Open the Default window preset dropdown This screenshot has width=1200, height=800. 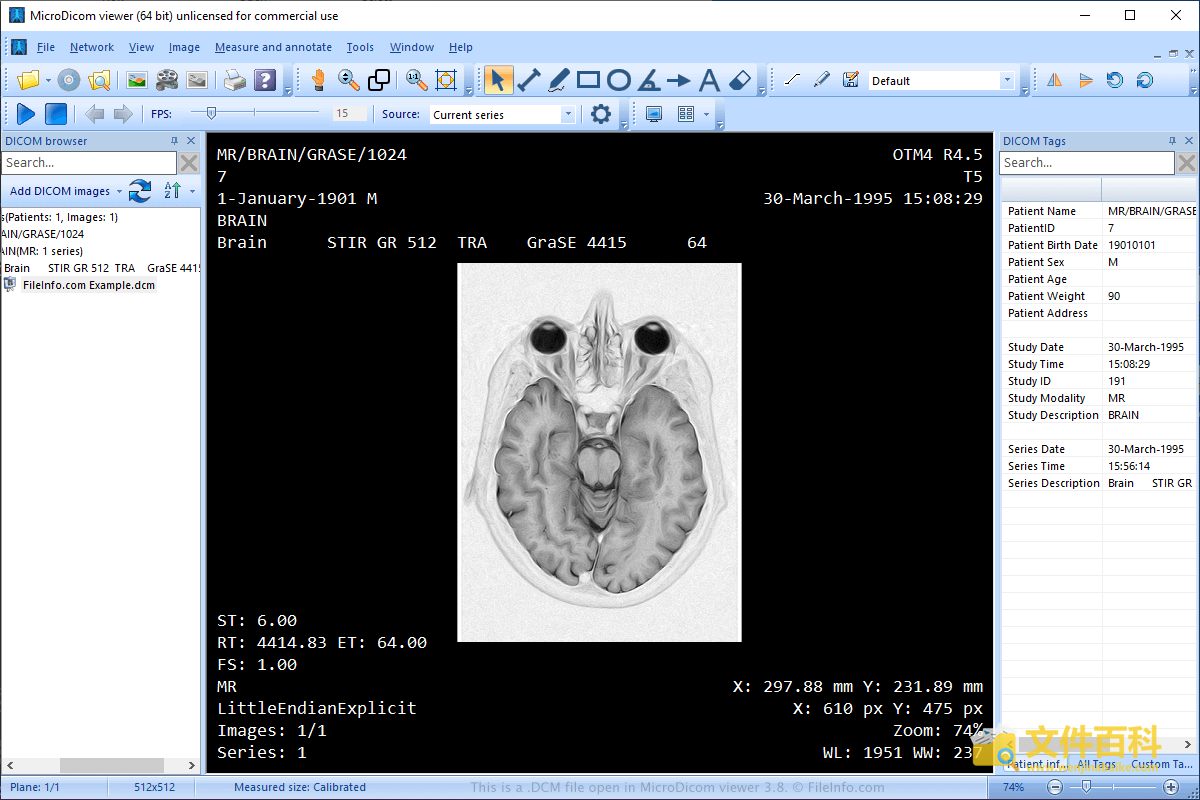[1007, 81]
